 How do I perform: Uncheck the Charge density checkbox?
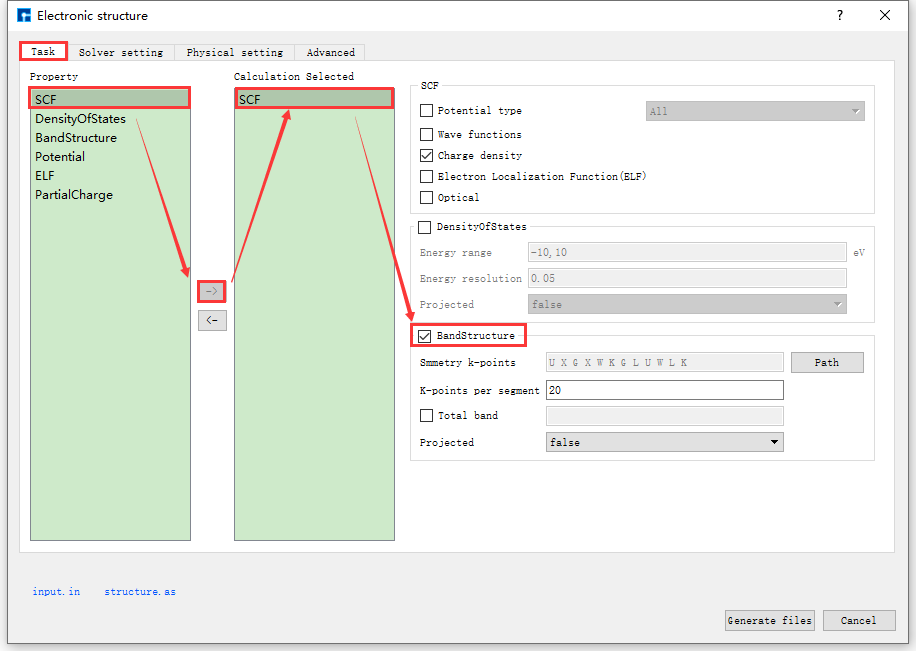click(427, 156)
